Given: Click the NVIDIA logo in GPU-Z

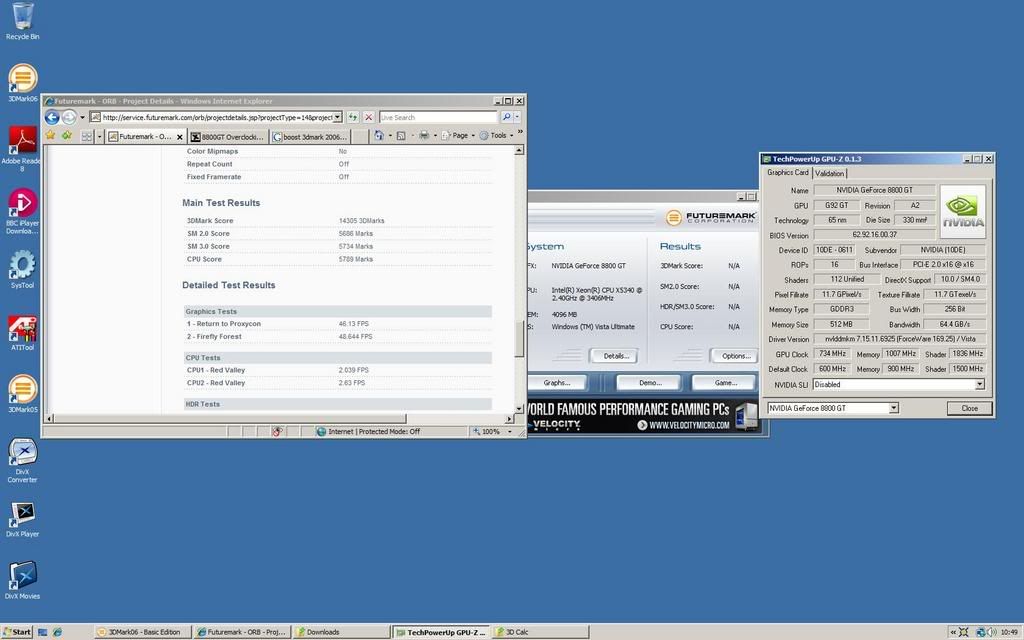Looking at the screenshot, I should (963, 212).
